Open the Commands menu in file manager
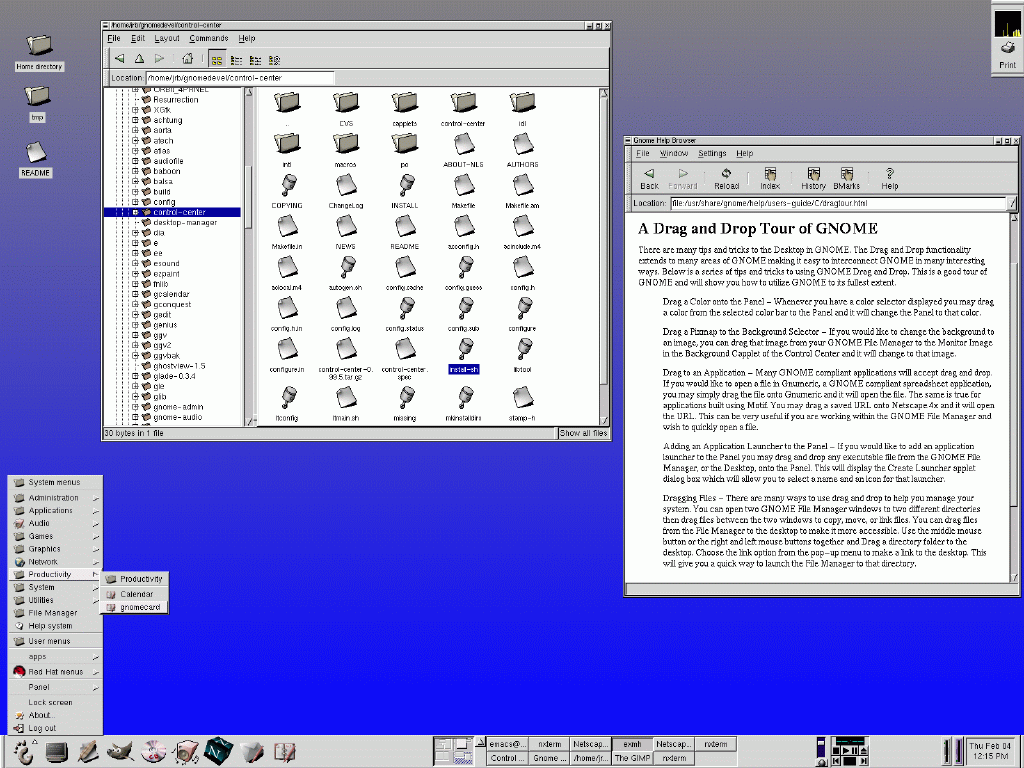The image size is (1024, 768). [209, 38]
